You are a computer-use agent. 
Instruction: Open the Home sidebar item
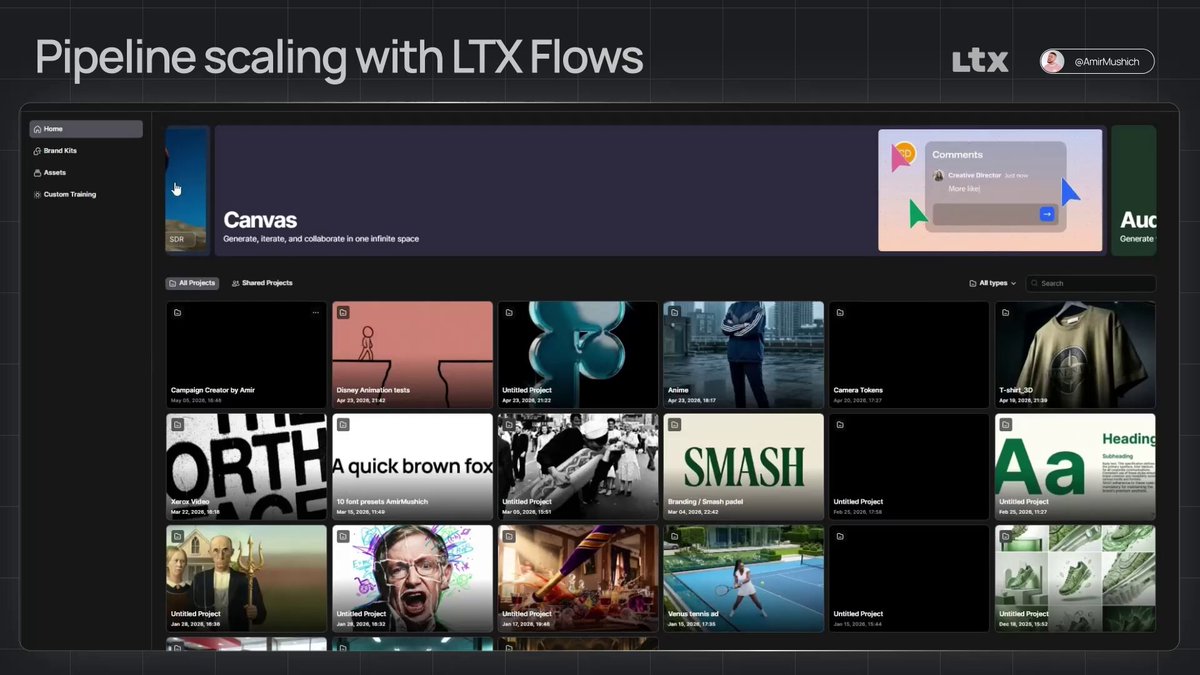tap(86, 129)
